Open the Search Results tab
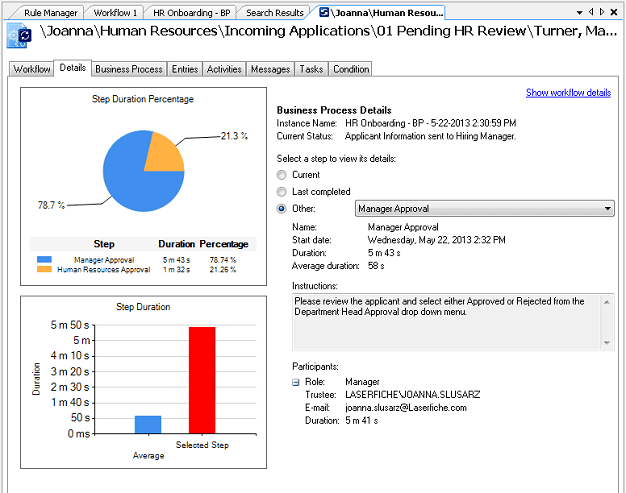Viewport: 626px width, 493px height. pyautogui.click(x=275, y=13)
